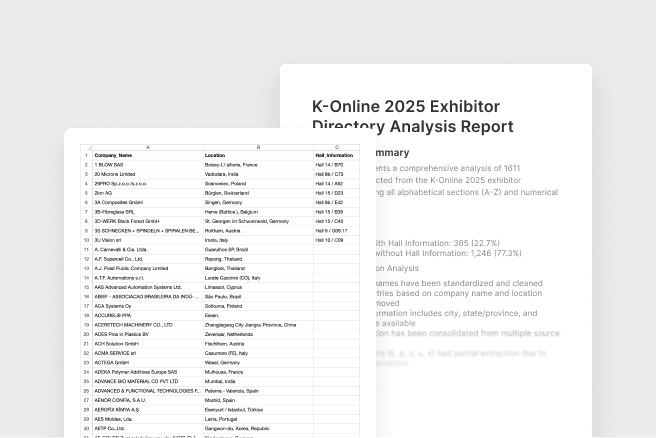This screenshot has width=656, height=438.
Task: Select 'St. Georgen im Schwarzwald, Germany' cell
Action: (x=258, y=221)
